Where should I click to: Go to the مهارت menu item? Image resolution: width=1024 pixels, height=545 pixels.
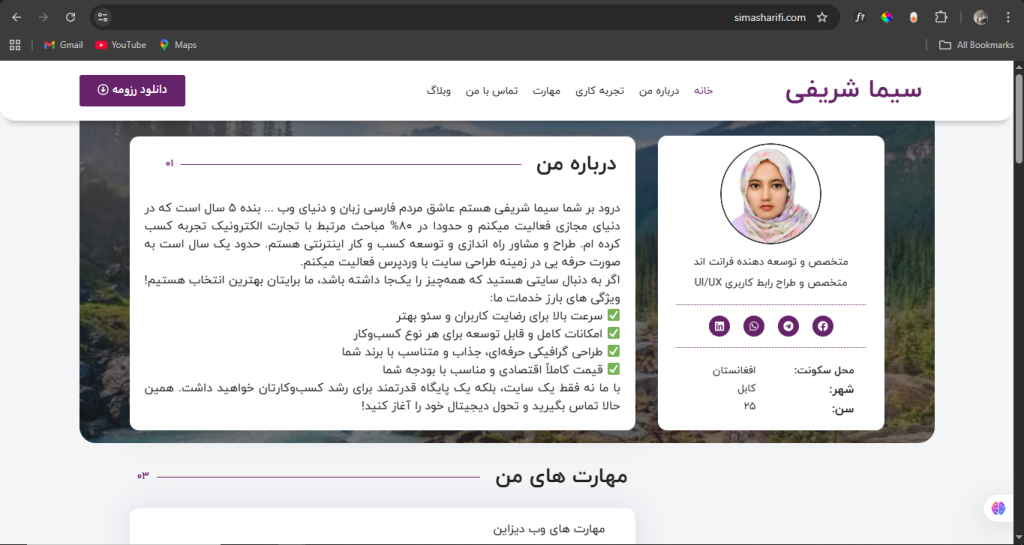coord(547,91)
